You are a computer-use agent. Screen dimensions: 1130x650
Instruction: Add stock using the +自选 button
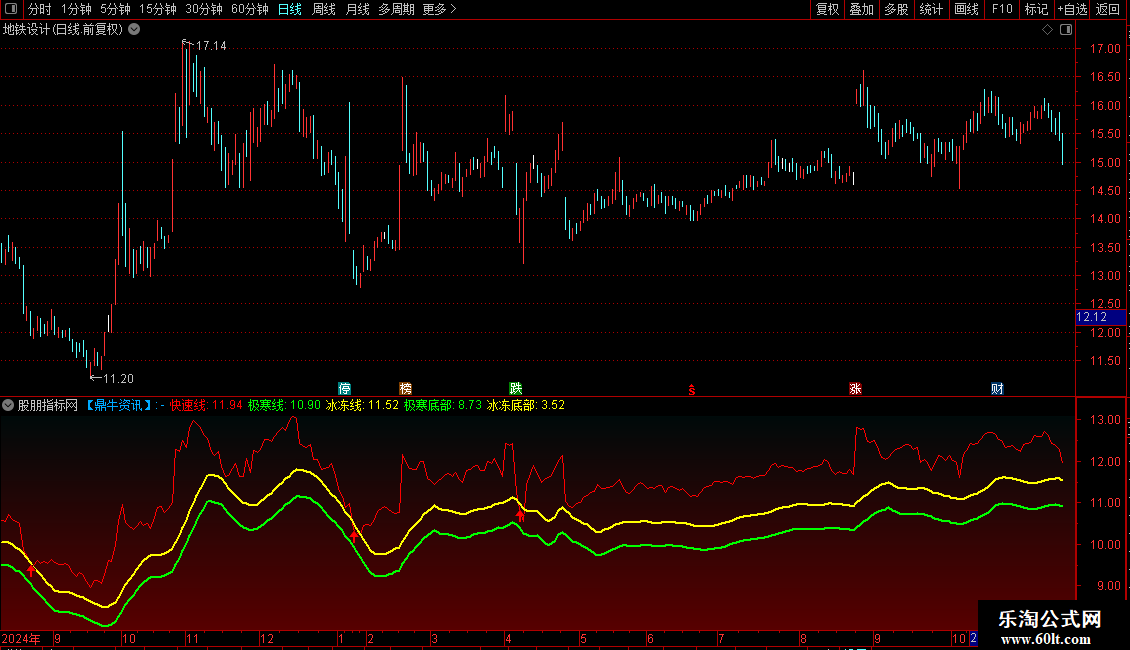[1072, 9]
